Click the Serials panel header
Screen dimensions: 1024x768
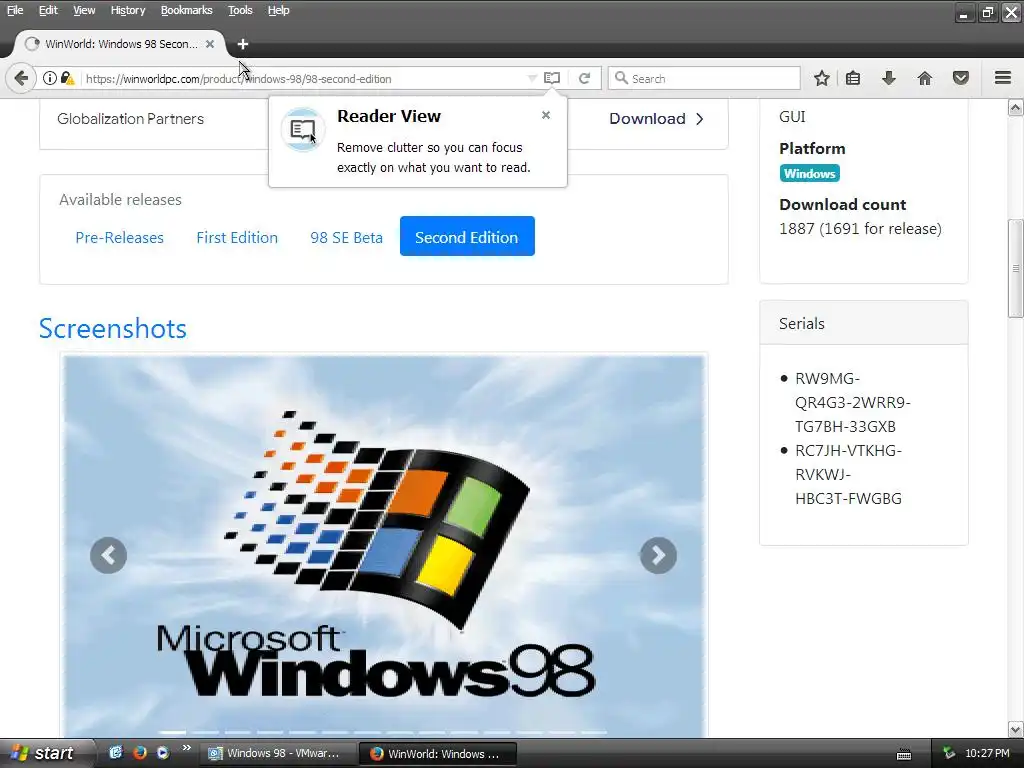click(863, 323)
